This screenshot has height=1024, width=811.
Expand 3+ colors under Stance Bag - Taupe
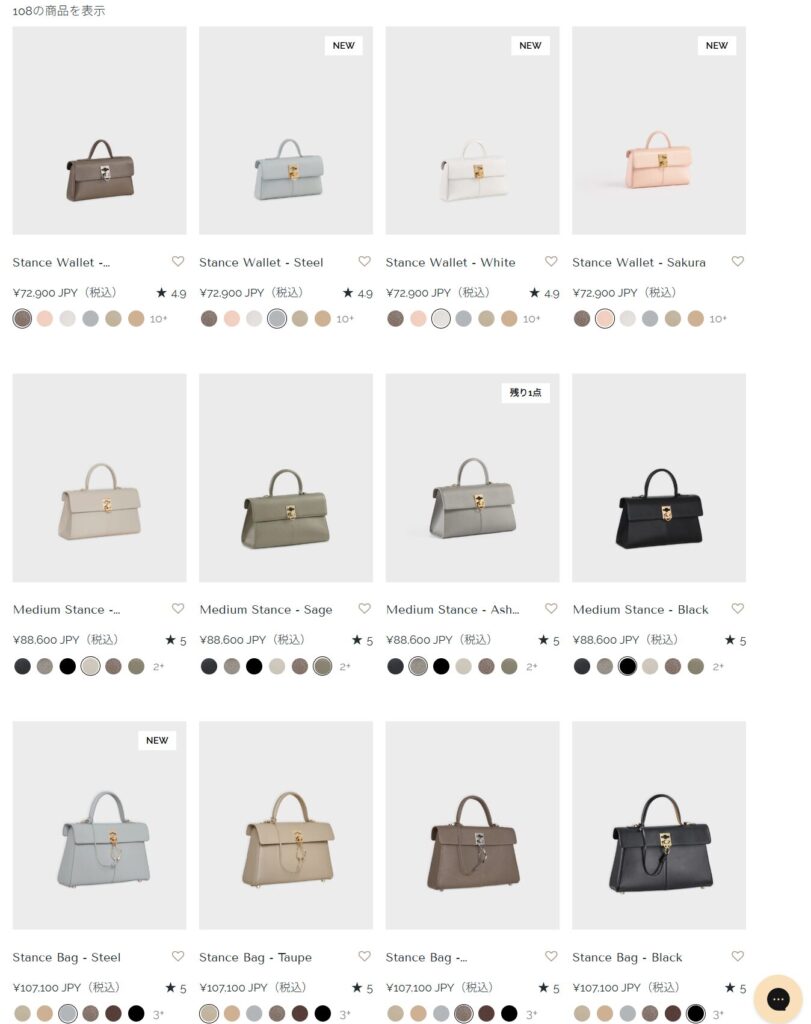pyautogui.click(x=345, y=1014)
